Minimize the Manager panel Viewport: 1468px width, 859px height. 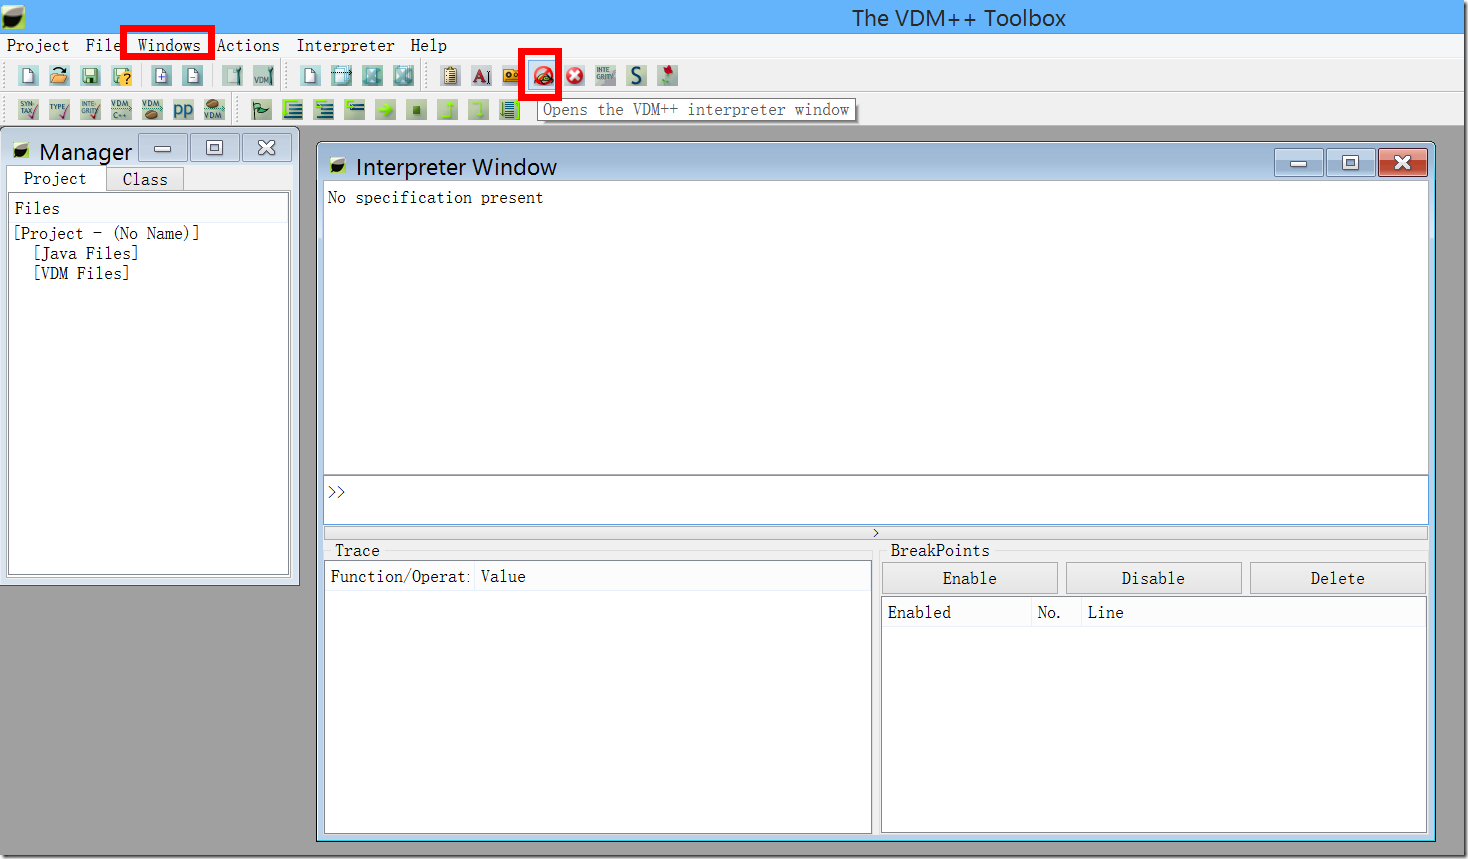(x=163, y=148)
